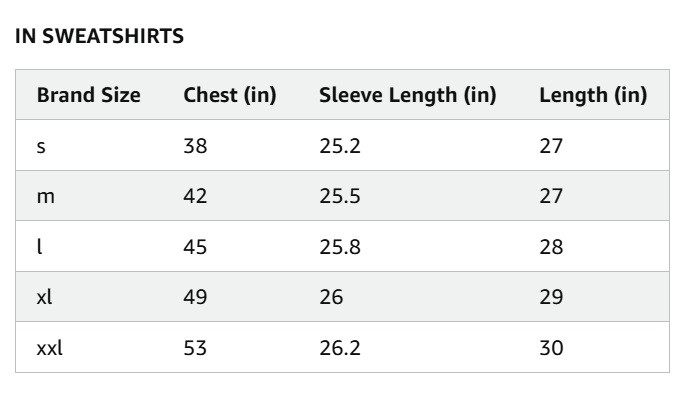Select the size m row label
The height and width of the screenshot is (408, 694).
coord(46,196)
